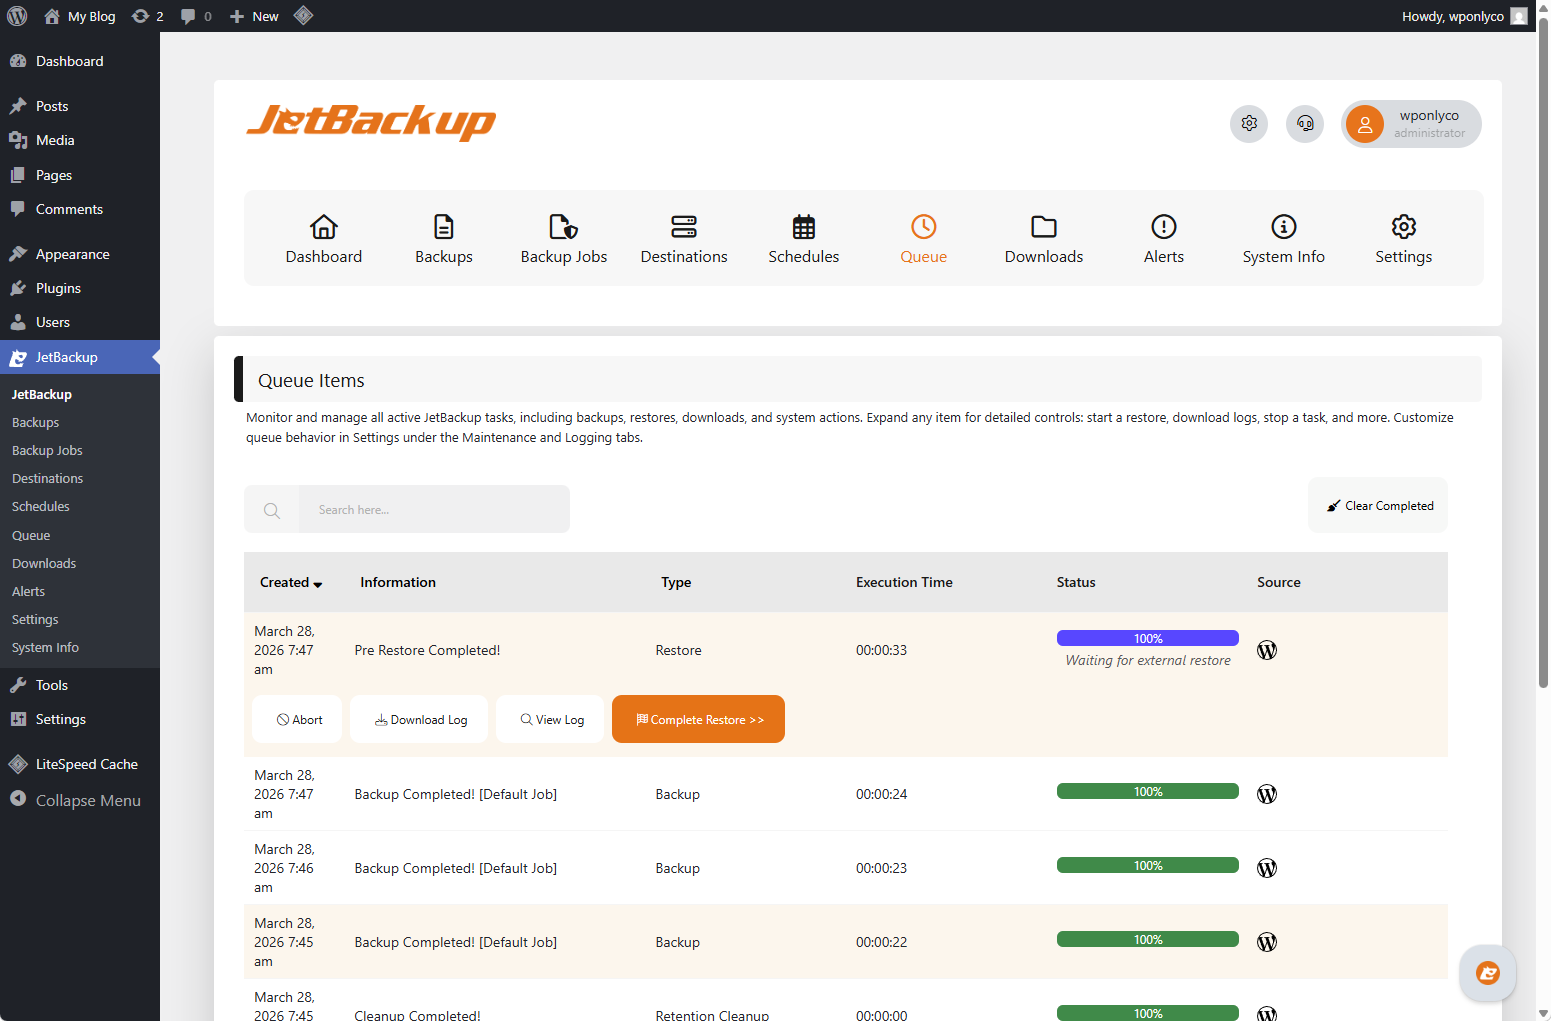Click the search magnifier icon
1551x1021 pixels.
click(272, 510)
